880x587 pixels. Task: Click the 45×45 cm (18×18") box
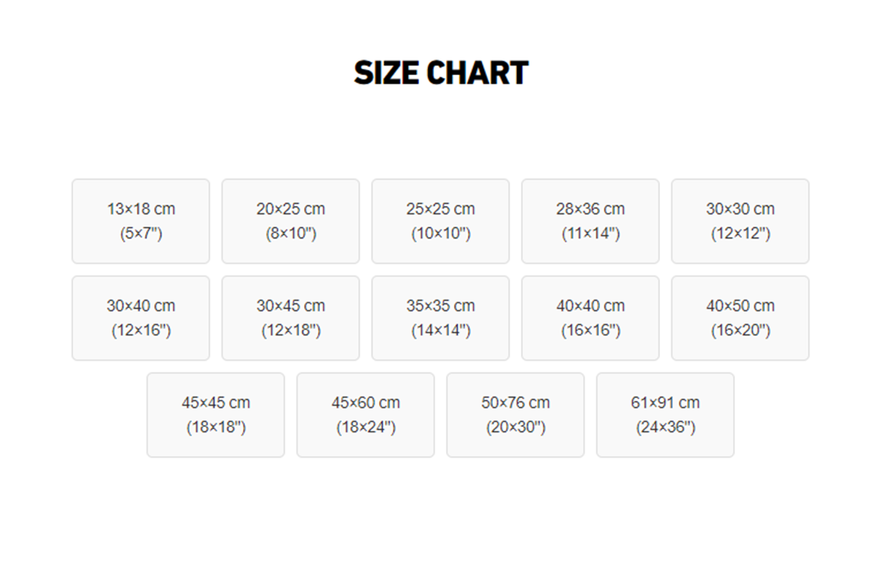216,415
